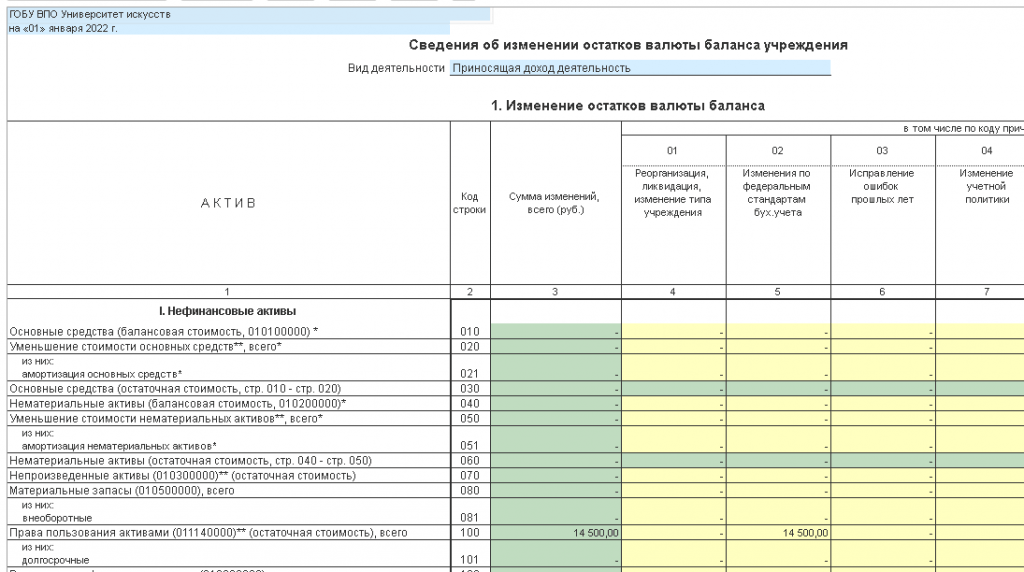
Task: Select 'Изменение учетной политики' column header
Action: (x=985, y=186)
